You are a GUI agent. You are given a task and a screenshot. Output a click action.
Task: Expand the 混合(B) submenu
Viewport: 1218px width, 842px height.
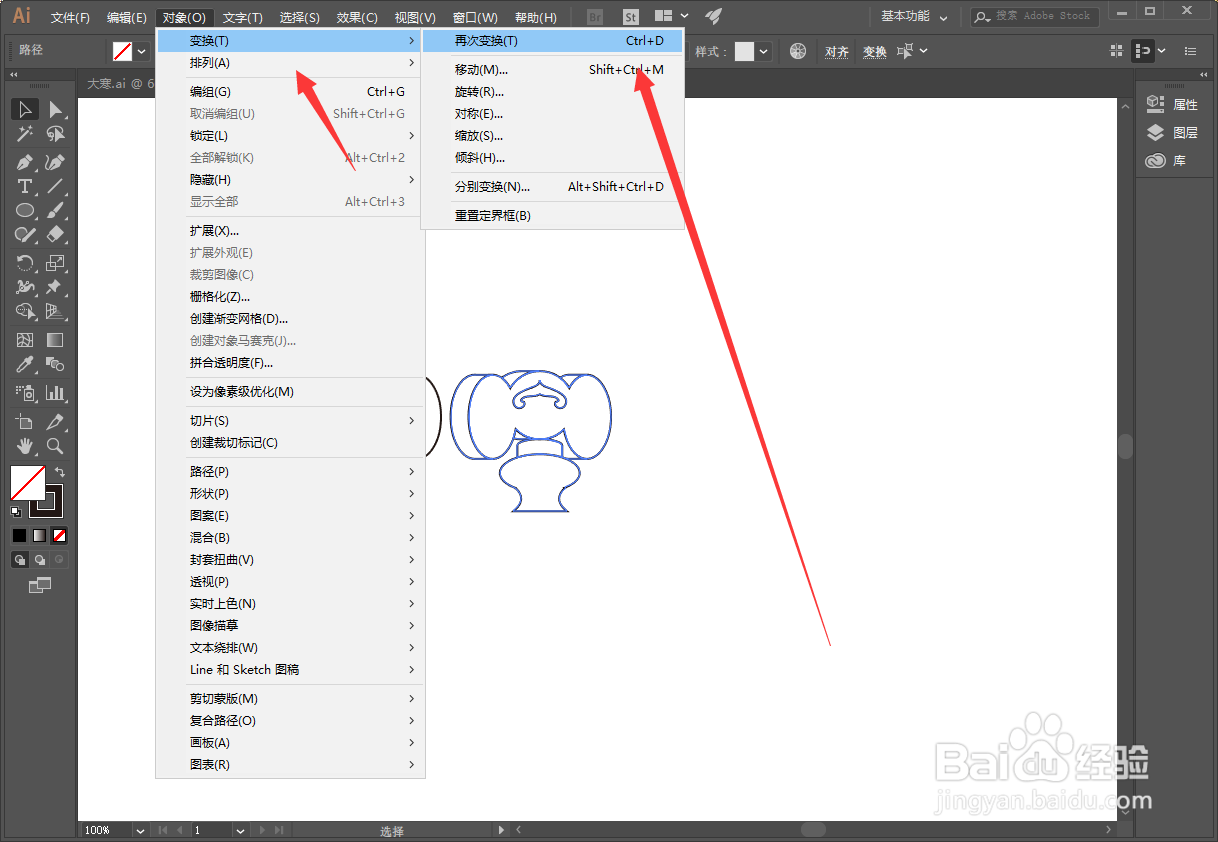(x=290, y=537)
